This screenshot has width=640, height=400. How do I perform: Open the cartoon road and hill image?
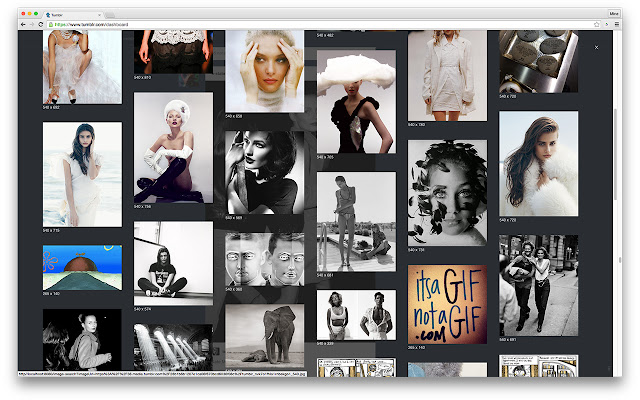(82, 267)
